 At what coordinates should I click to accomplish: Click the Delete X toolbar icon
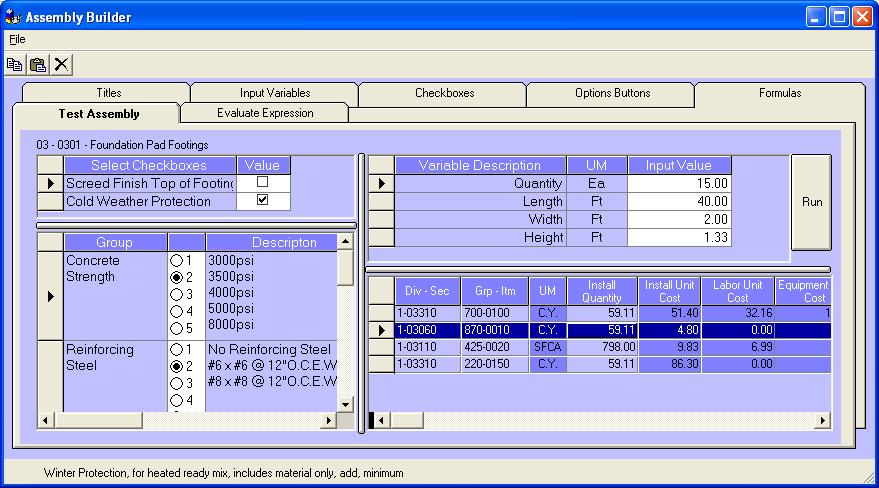click(x=61, y=65)
